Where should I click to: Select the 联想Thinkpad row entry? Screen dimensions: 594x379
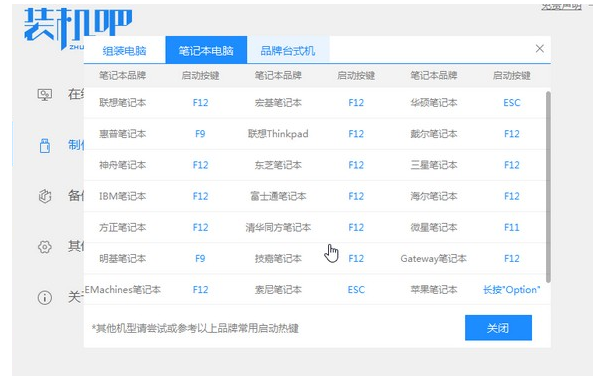click(278, 134)
